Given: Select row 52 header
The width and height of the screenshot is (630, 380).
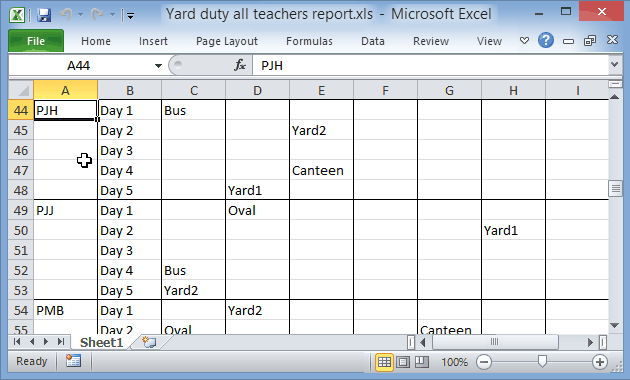Looking at the screenshot, I should pos(21,270).
